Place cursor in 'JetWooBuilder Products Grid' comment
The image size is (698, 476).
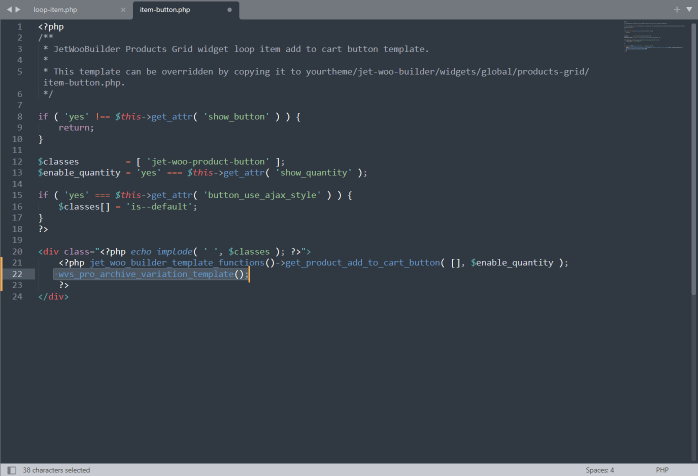(x=123, y=49)
